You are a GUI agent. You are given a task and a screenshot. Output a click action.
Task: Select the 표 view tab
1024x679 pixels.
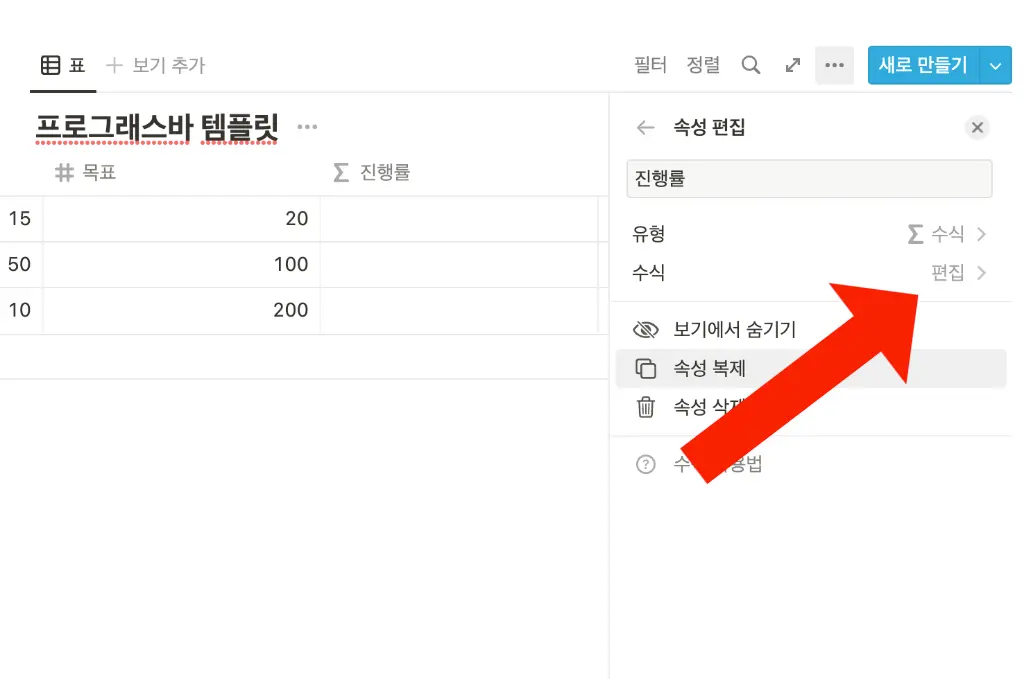[62, 66]
